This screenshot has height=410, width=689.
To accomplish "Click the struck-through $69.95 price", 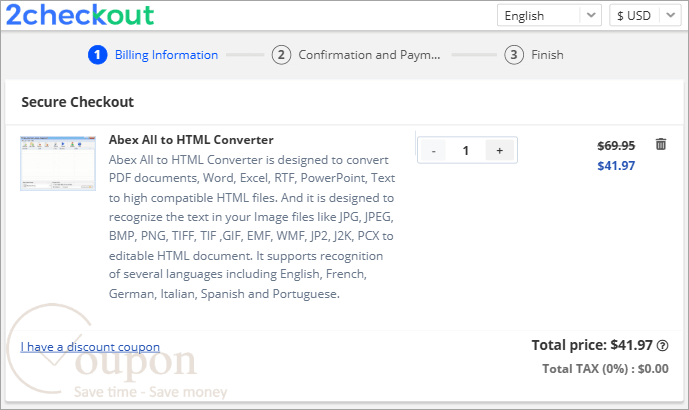I will tap(616, 145).
